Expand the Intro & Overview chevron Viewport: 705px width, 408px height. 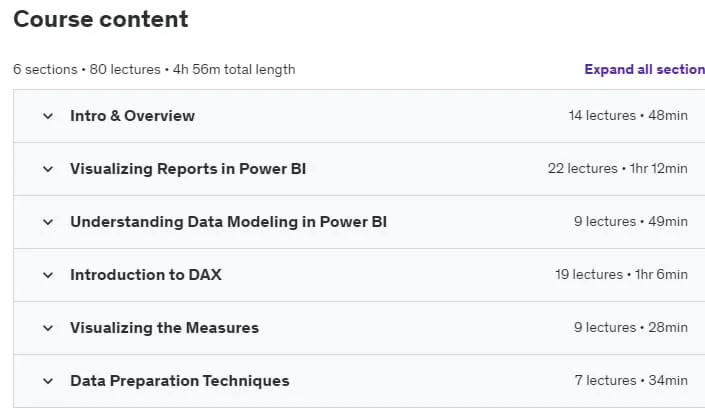pyautogui.click(x=48, y=116)
